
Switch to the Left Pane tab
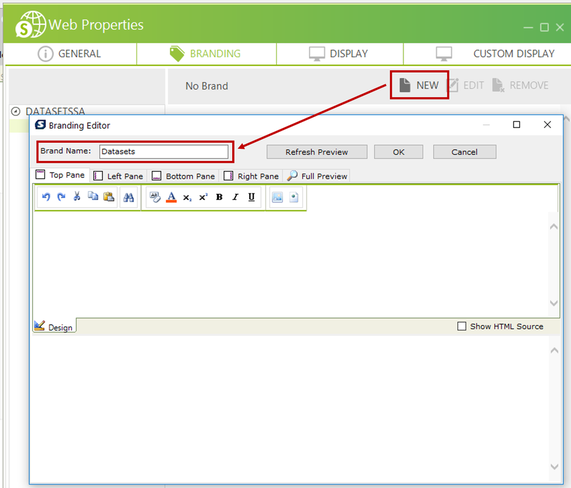click(118, 176)
